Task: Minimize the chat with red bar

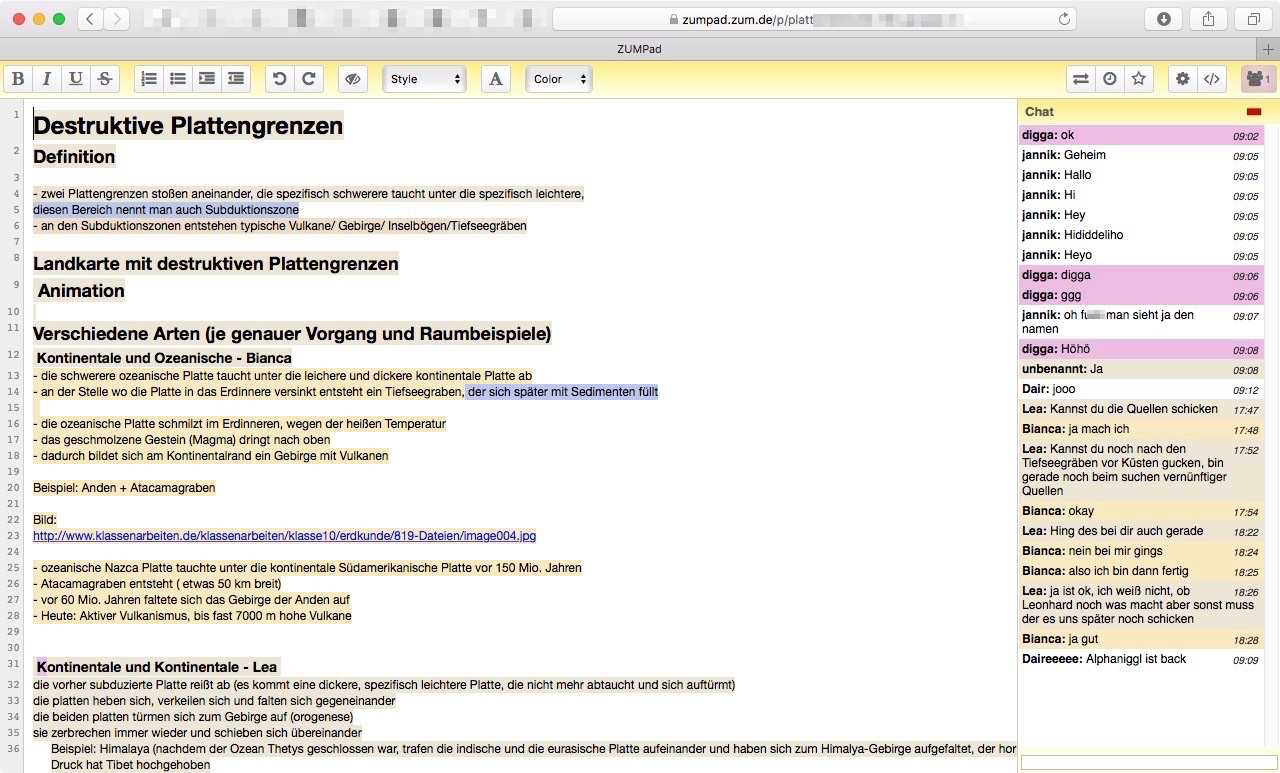Action: (1254, 112)
